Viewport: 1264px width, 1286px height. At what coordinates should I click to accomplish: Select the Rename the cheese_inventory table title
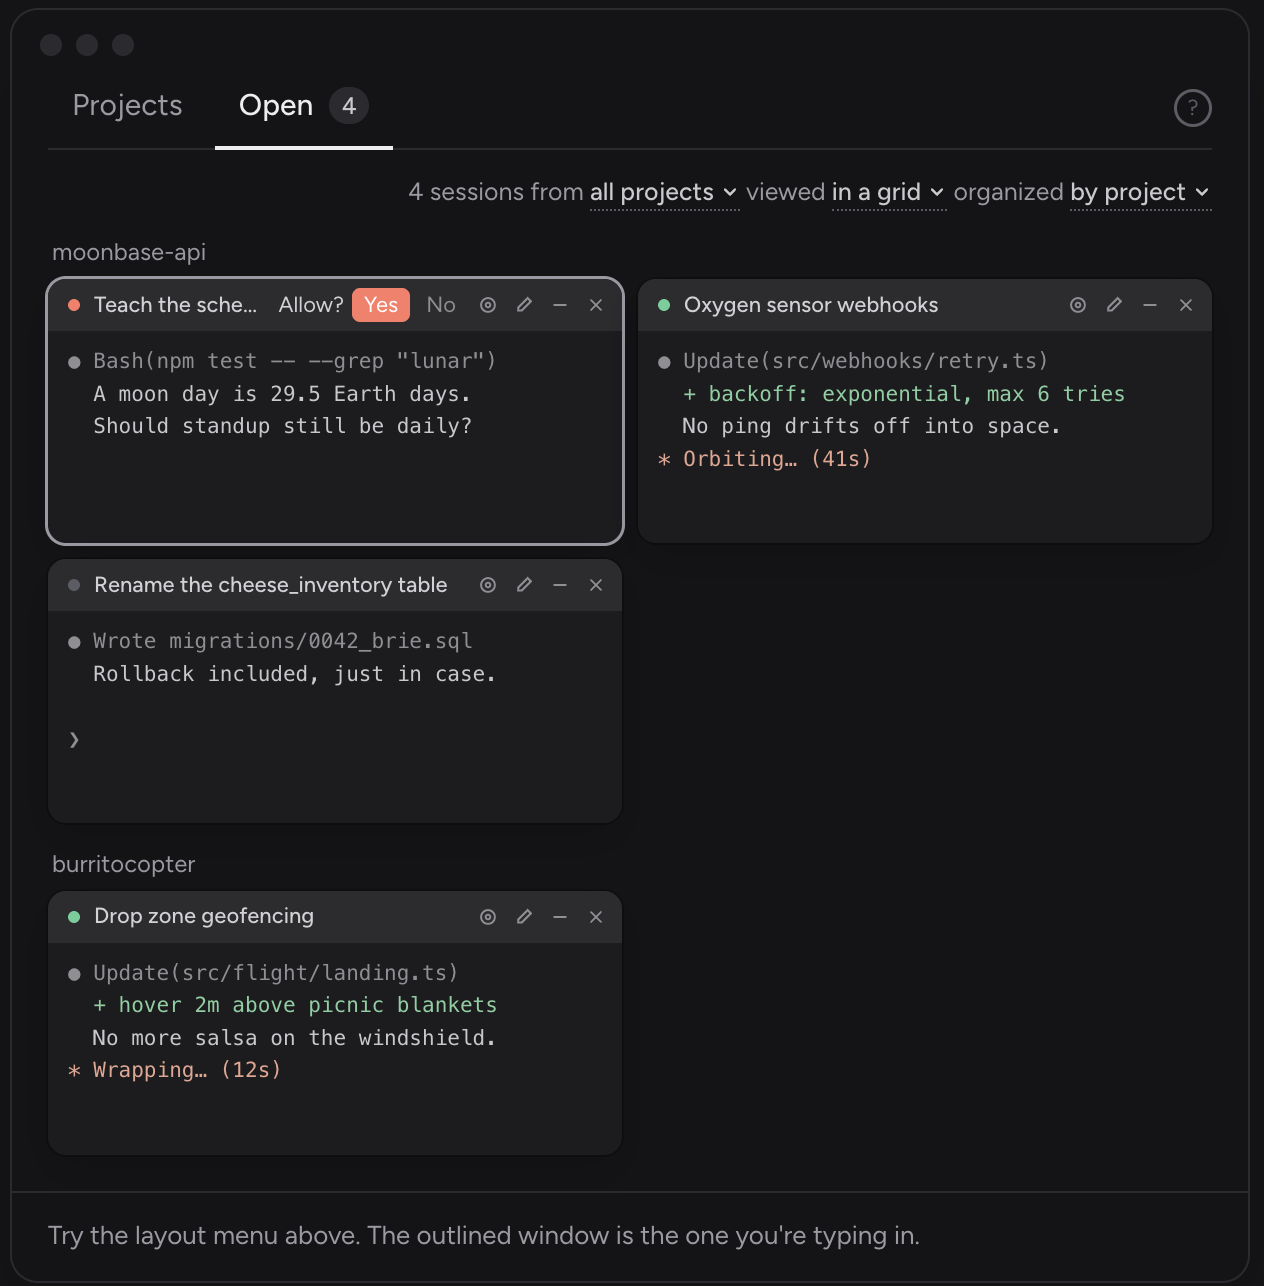coord(271,585)
